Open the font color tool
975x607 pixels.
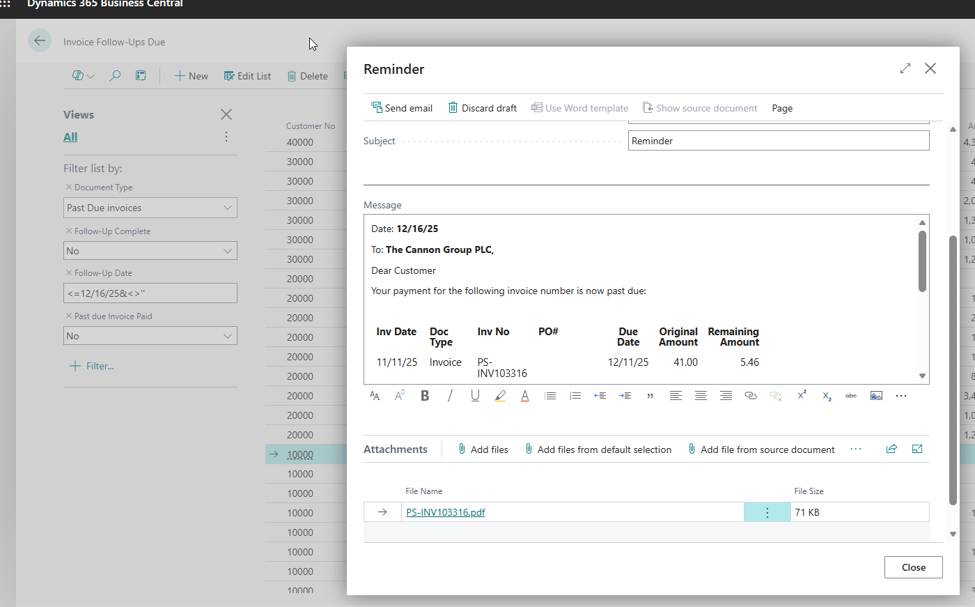click(x=525, y=396)
